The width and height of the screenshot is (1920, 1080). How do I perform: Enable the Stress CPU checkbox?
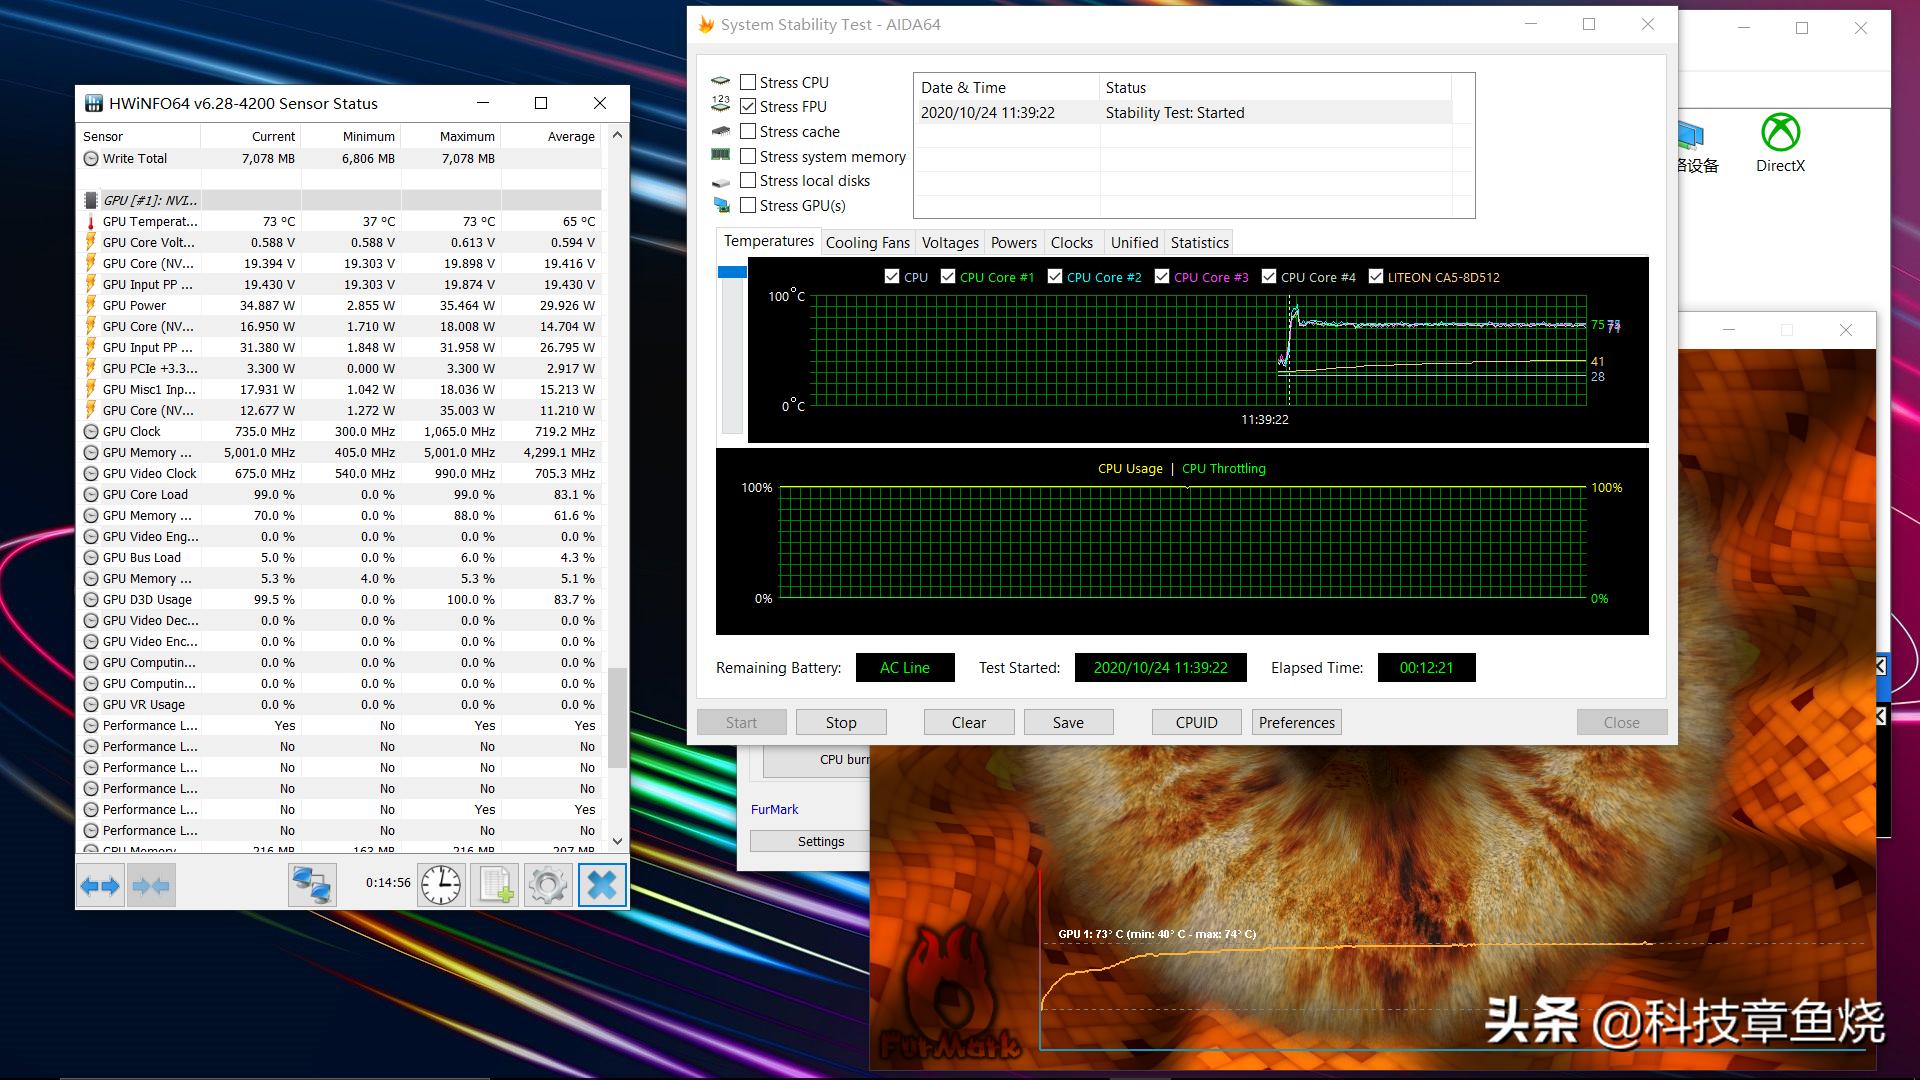click(x=748, y=82)
